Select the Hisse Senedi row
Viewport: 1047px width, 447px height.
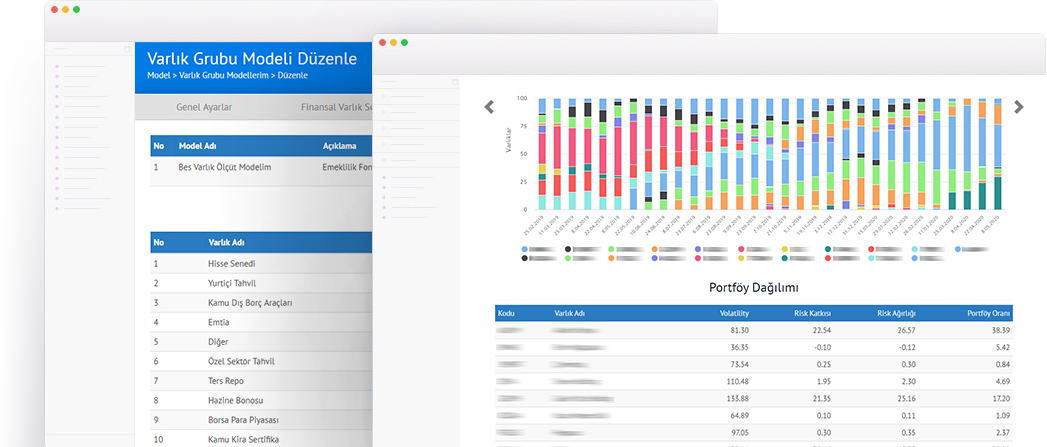pyautogui.click(x=231, y=264)
